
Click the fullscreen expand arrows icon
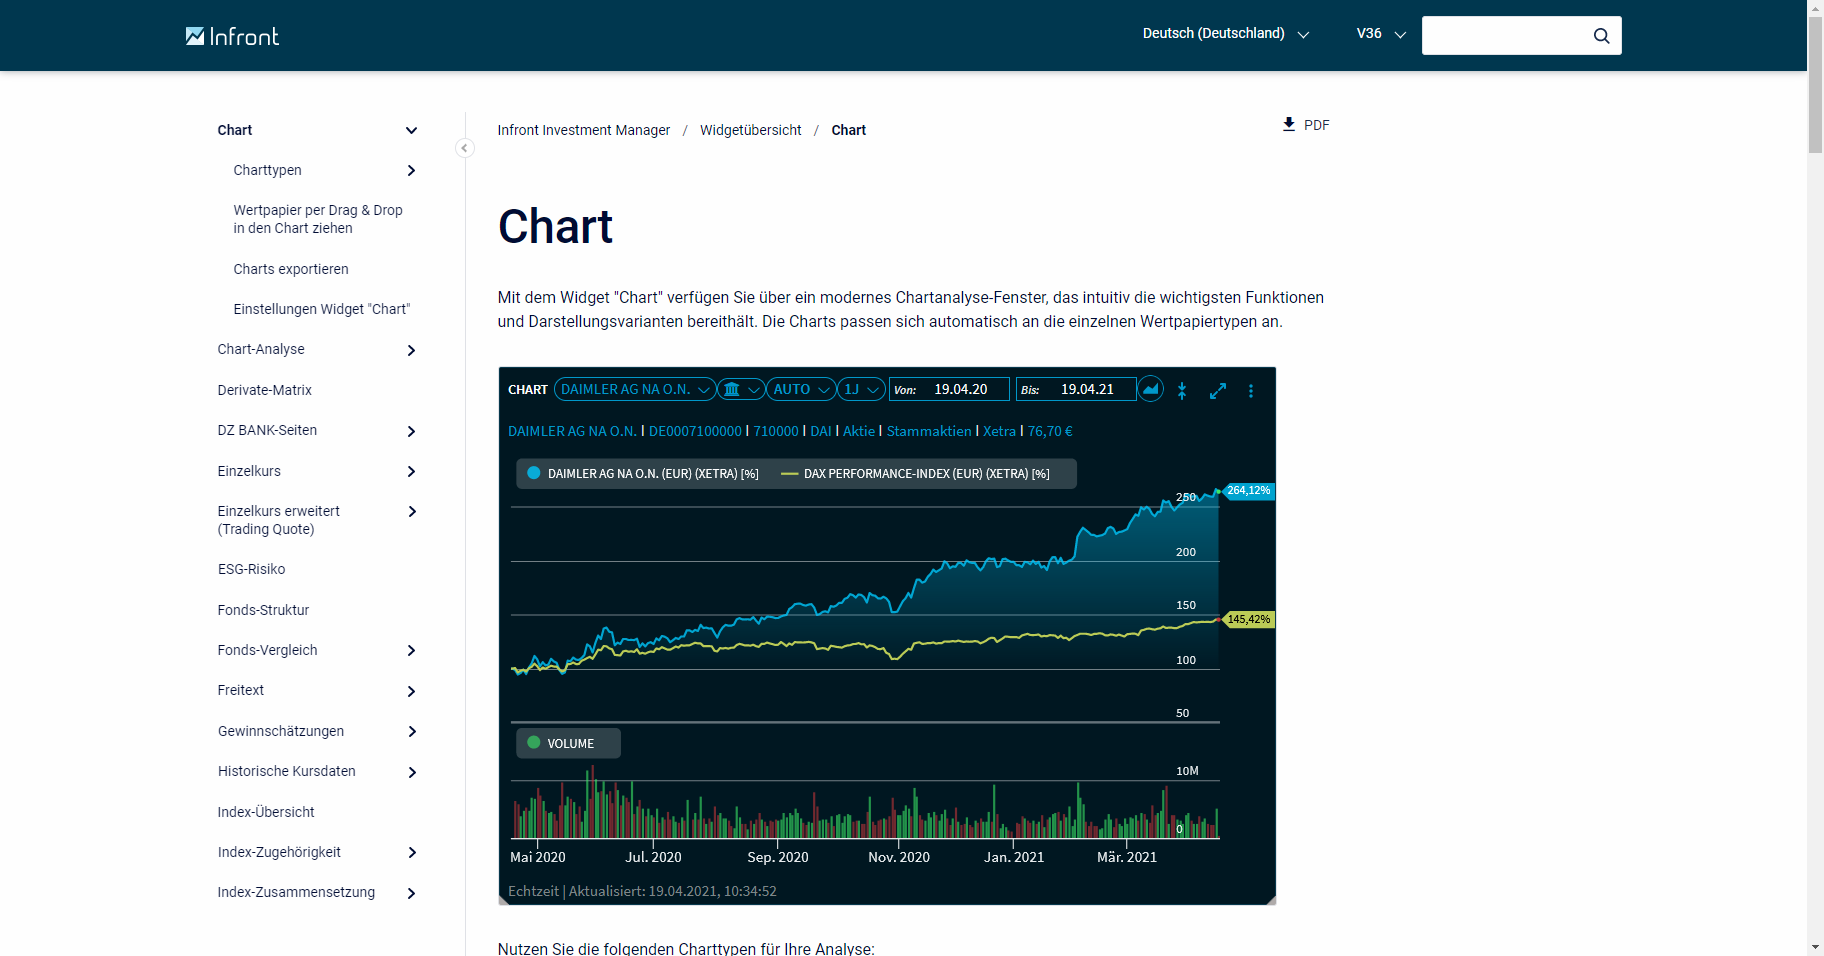pyautogui.click(x=1217, y=391)
